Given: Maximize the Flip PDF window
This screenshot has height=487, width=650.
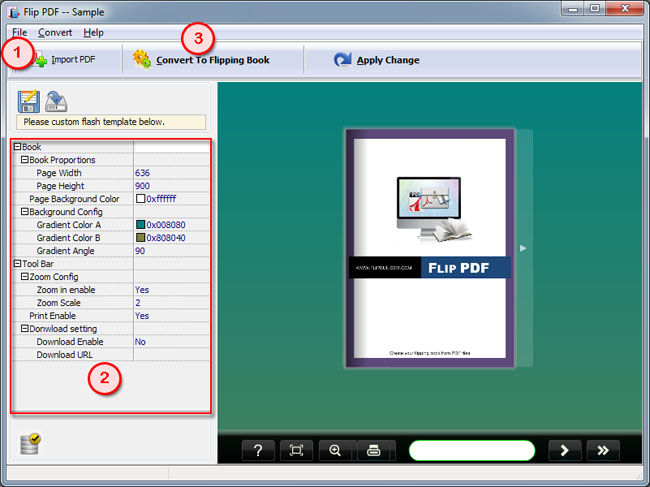Looking at the screenshot, I should pos(594,9).
